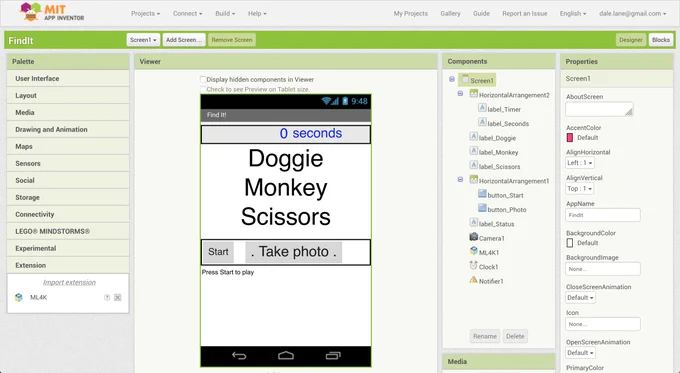
Task: Click the HorizontalArrangement1 layout icon
Action: [x=474, y=180]
